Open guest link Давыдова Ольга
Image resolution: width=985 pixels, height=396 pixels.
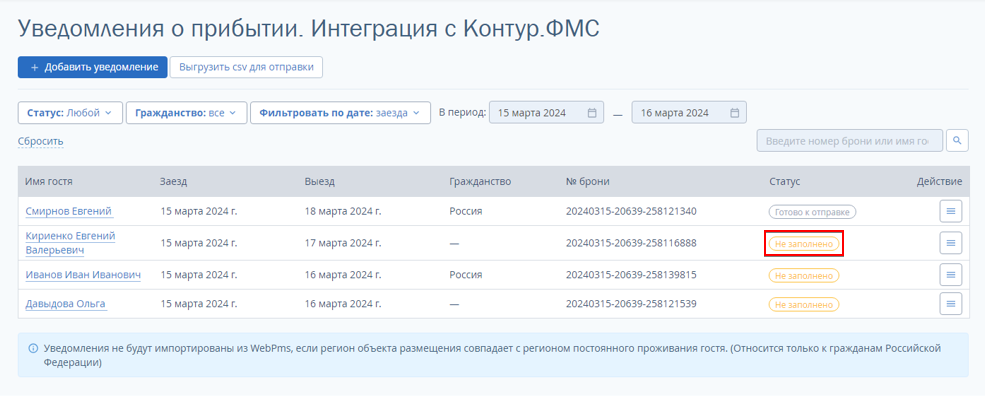[65, 304]
